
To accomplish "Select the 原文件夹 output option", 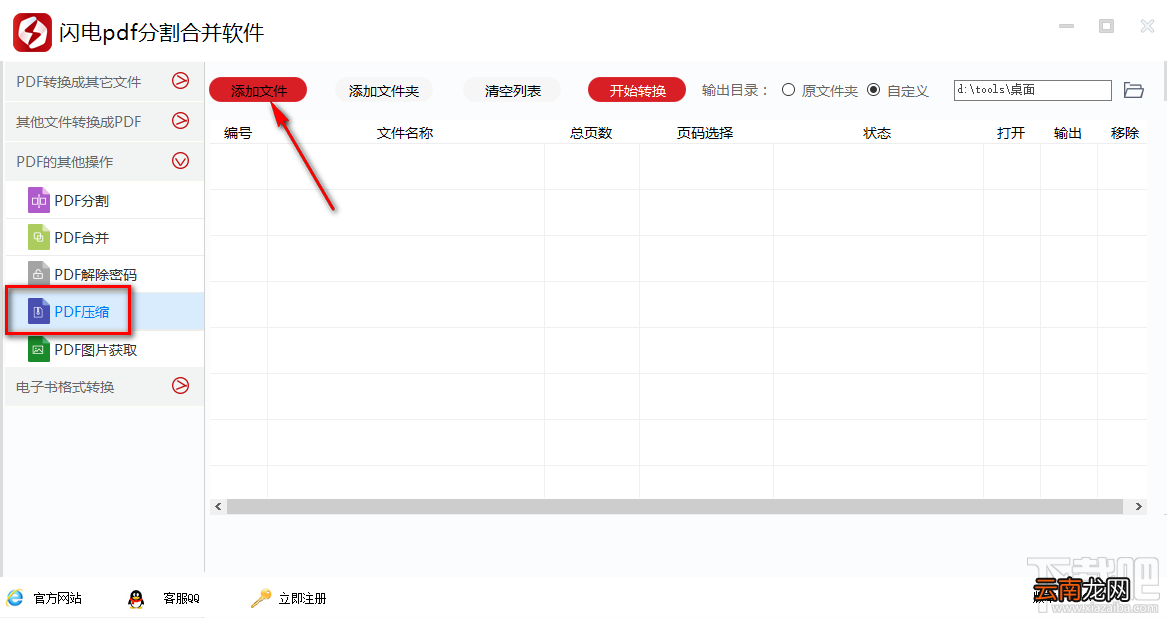I will point(788,90).
